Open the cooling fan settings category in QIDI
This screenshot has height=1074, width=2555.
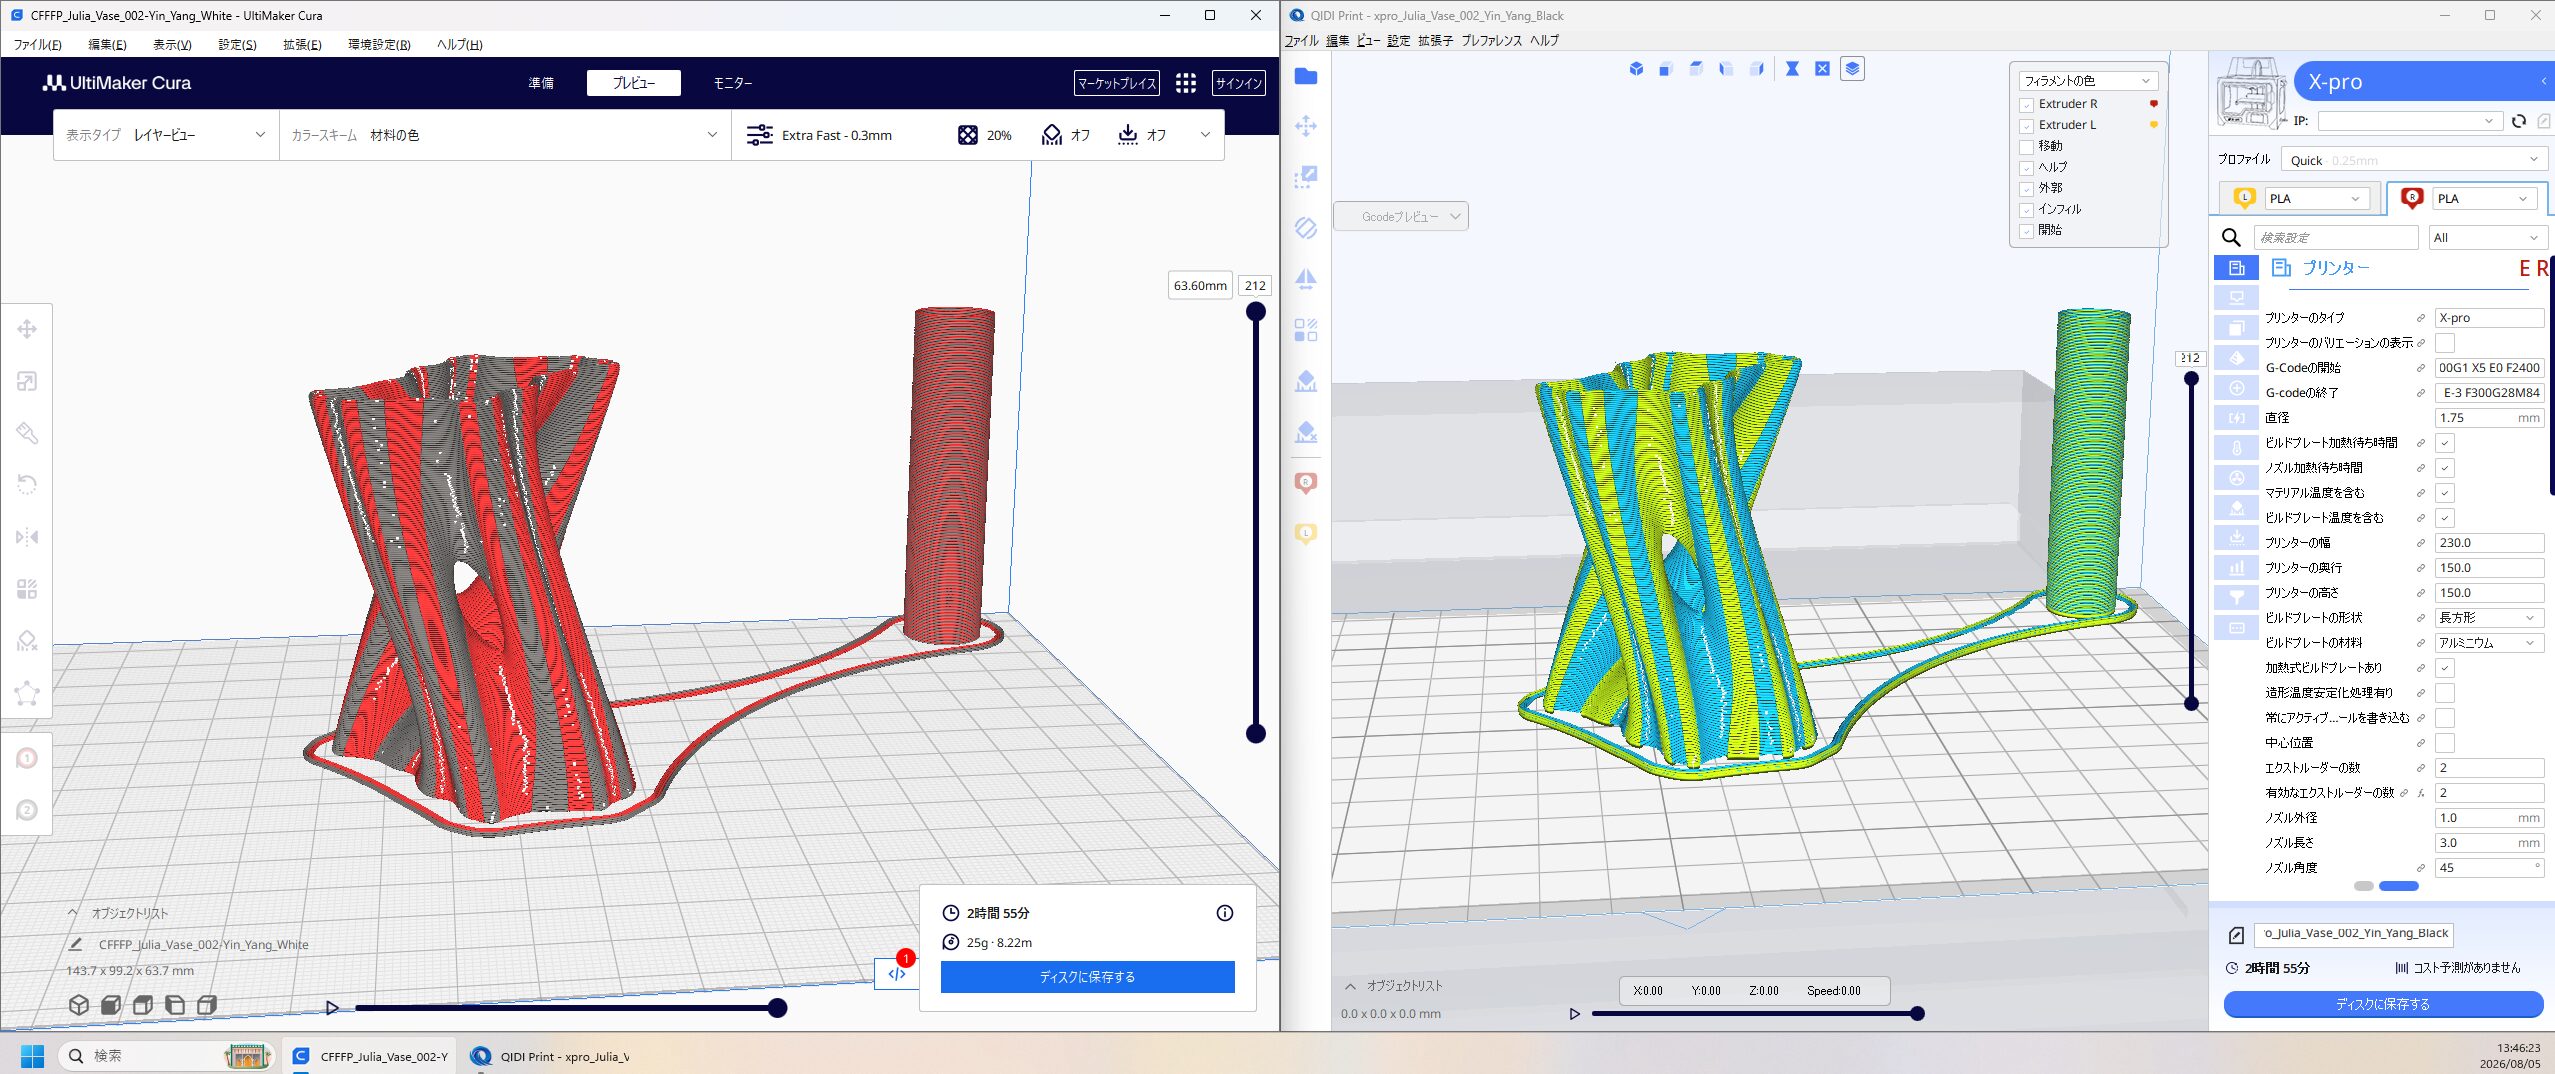tap(2237, 478)
